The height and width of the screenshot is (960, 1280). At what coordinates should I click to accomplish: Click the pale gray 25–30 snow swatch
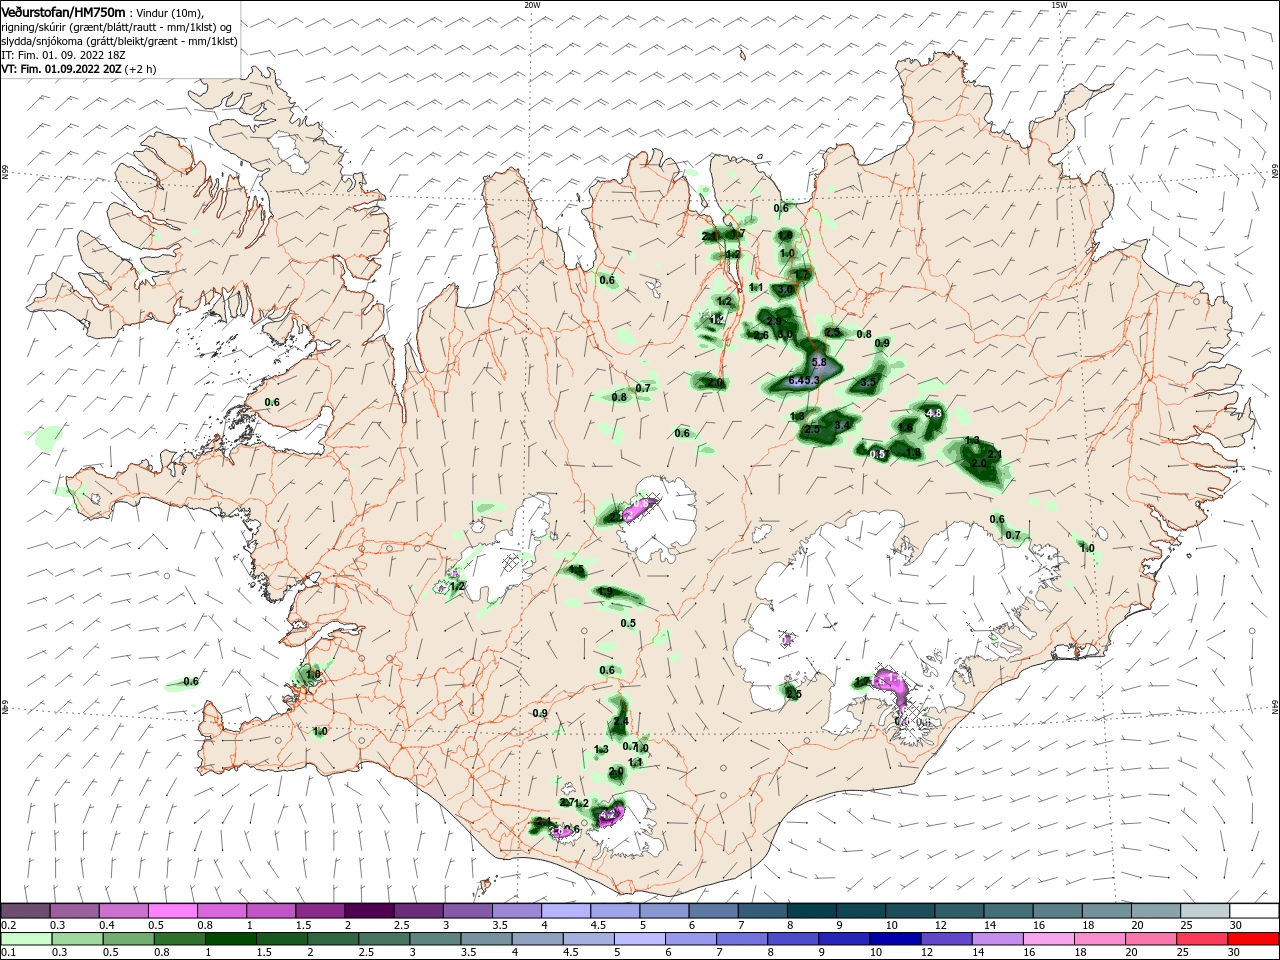pos(1204,911)
